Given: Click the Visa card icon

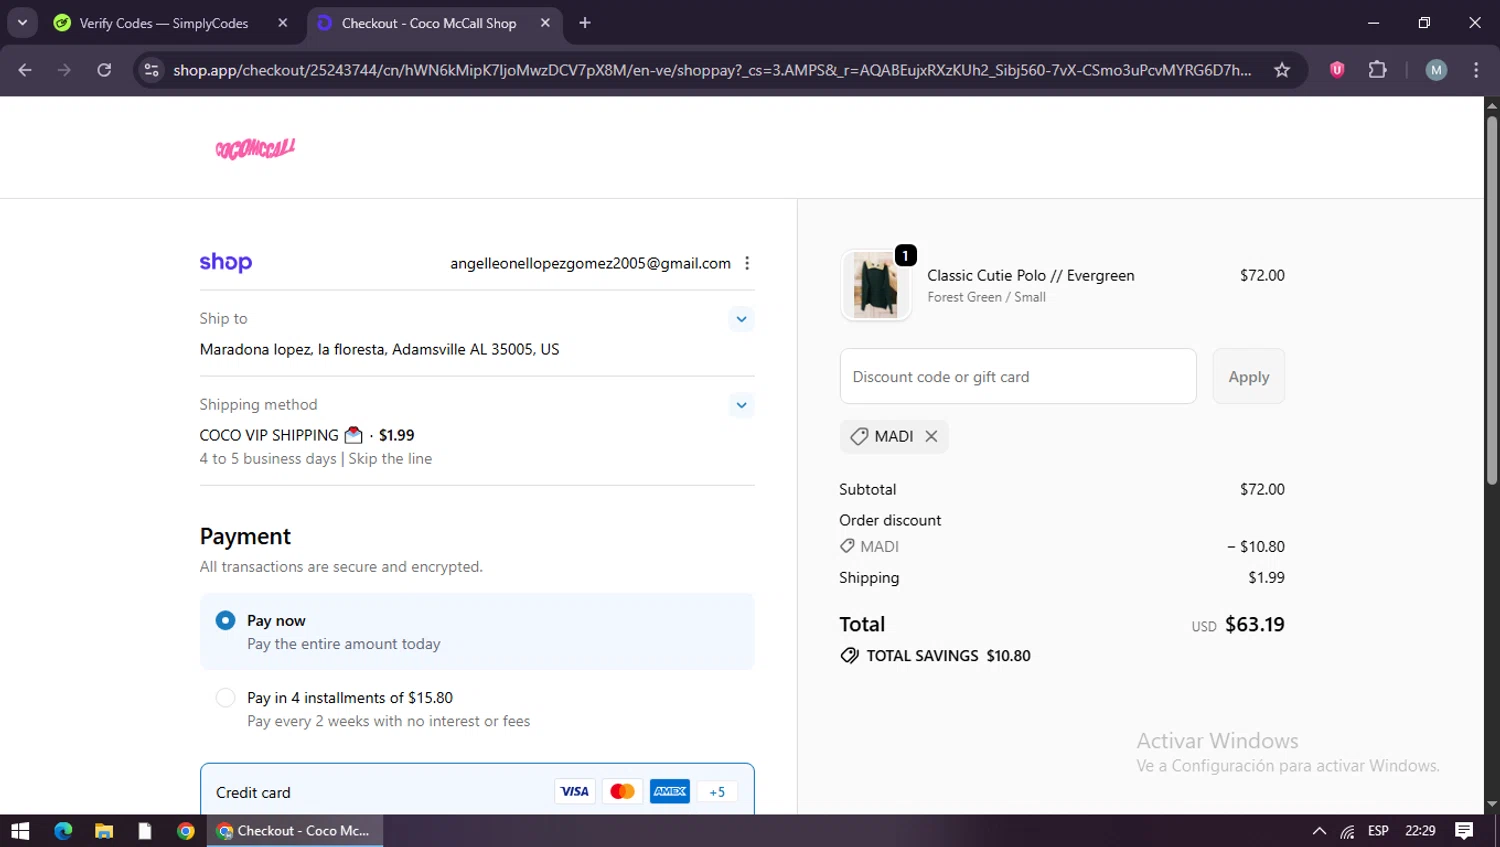Looking at the screenshot, I should (x=574, y=791).
